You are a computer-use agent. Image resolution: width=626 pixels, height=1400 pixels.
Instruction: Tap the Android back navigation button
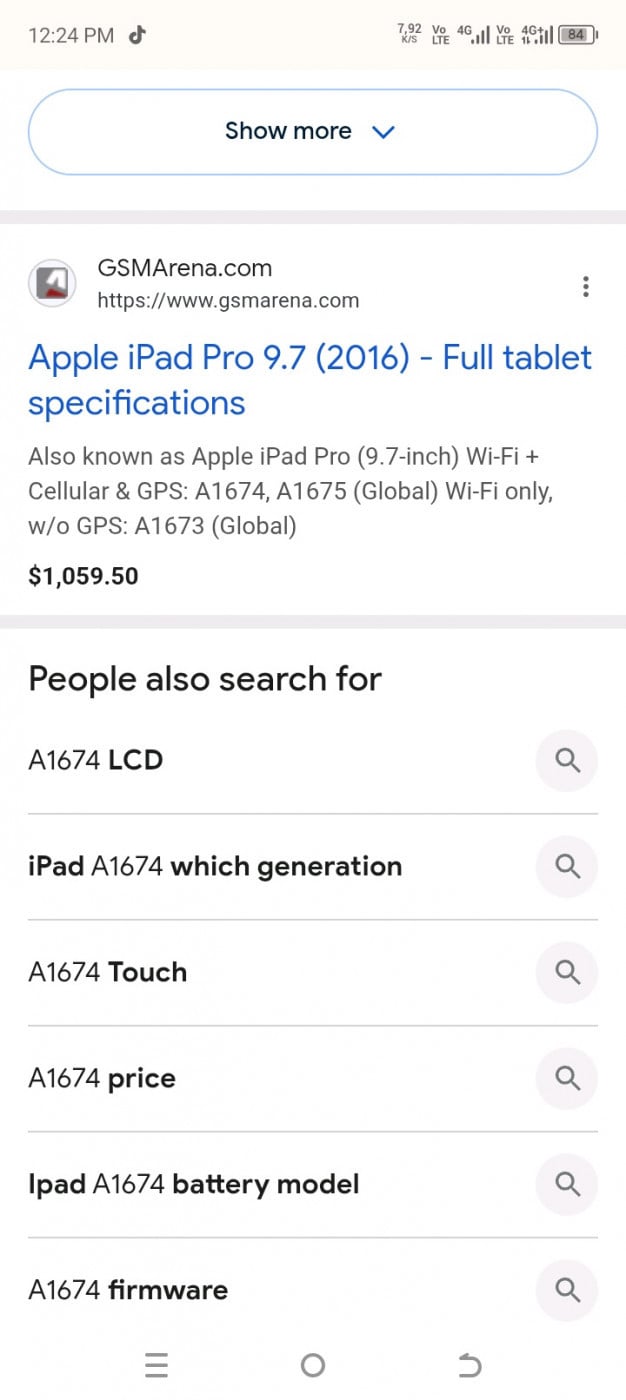469,1365
